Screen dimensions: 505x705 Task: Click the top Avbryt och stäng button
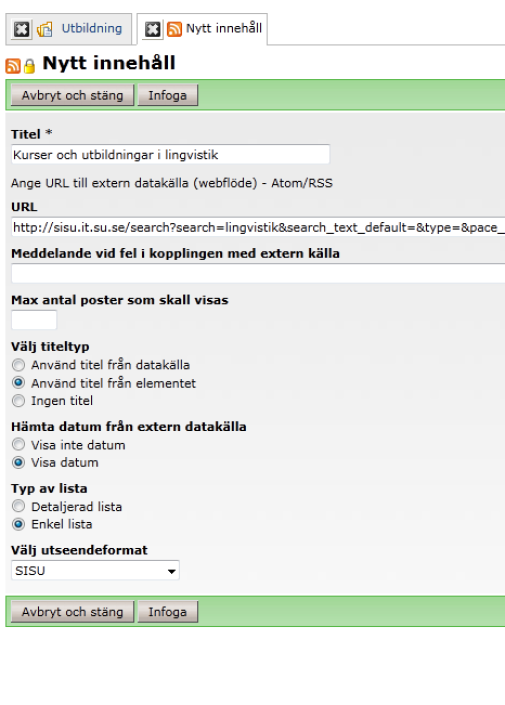pyautogui.click(x=72, y=95)
